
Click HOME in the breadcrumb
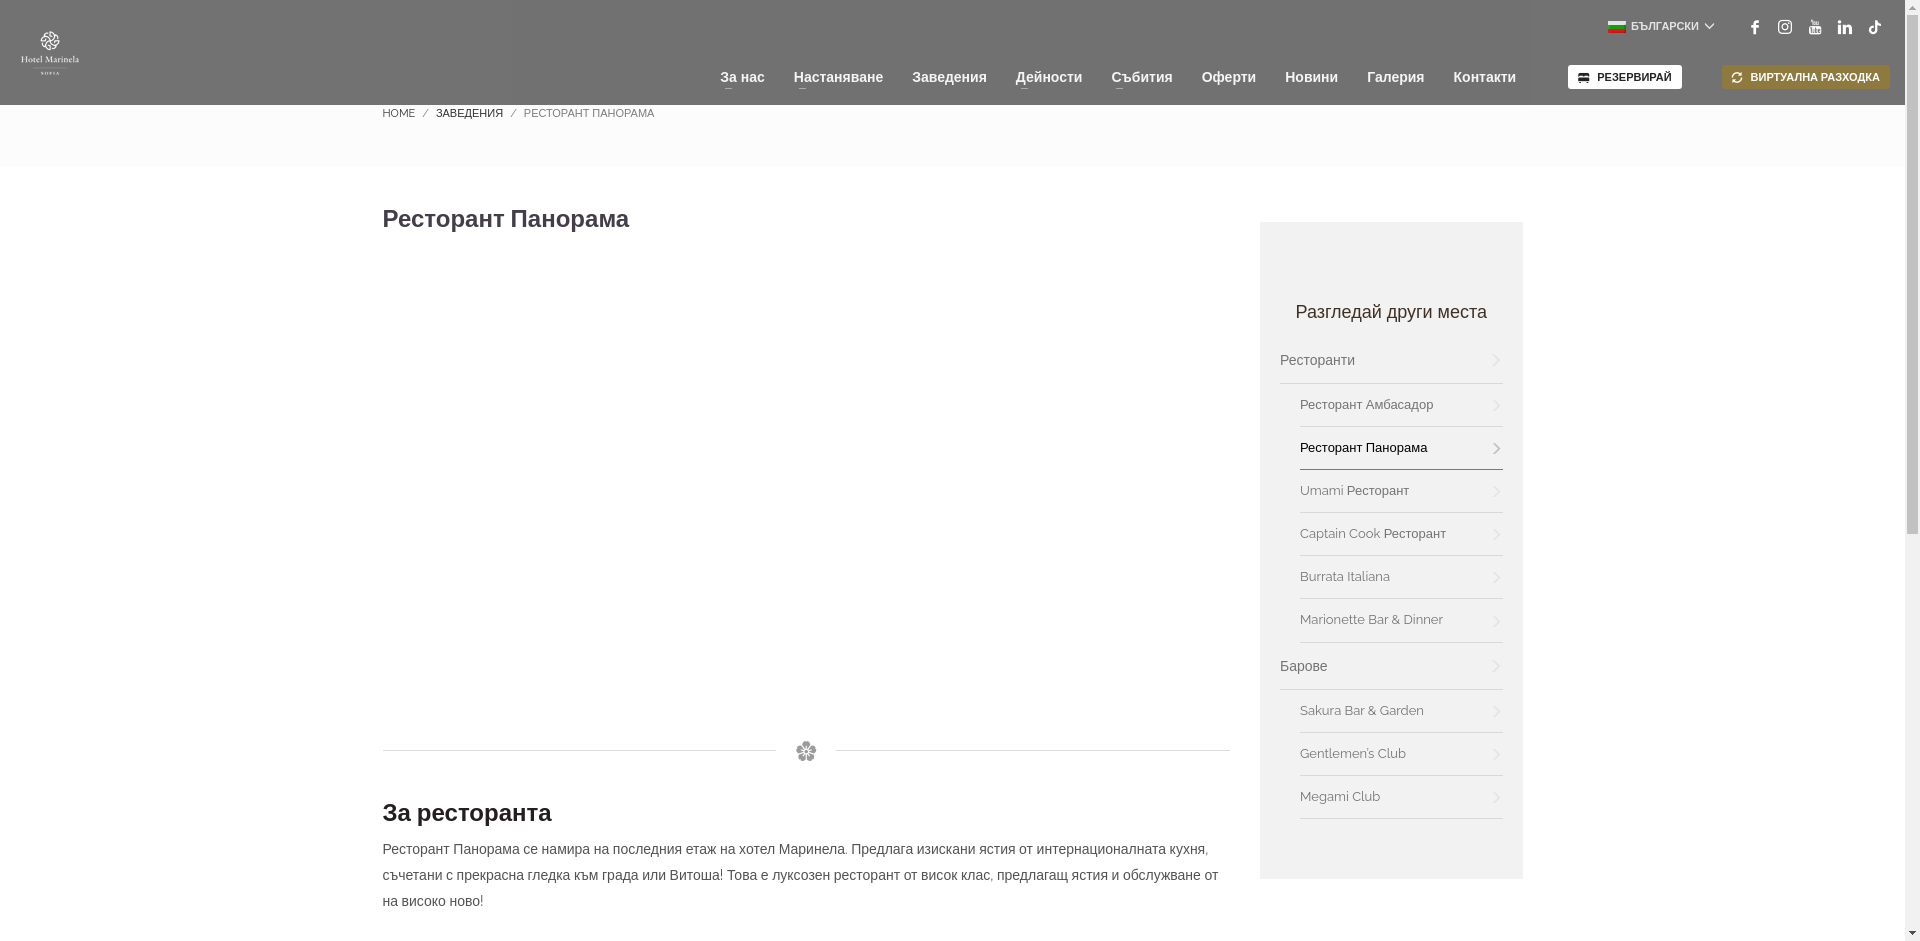[x=398, y=114]
